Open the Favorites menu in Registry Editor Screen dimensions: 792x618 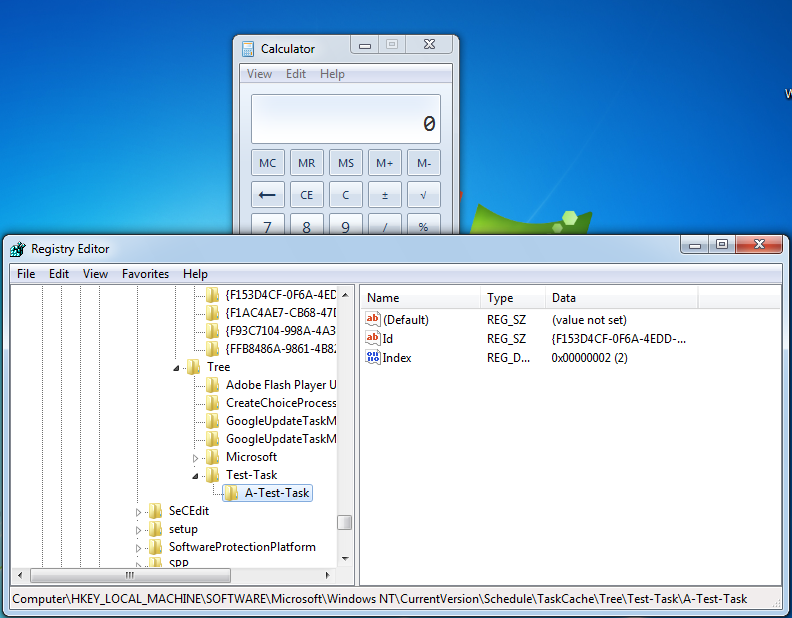pos(145,274)
